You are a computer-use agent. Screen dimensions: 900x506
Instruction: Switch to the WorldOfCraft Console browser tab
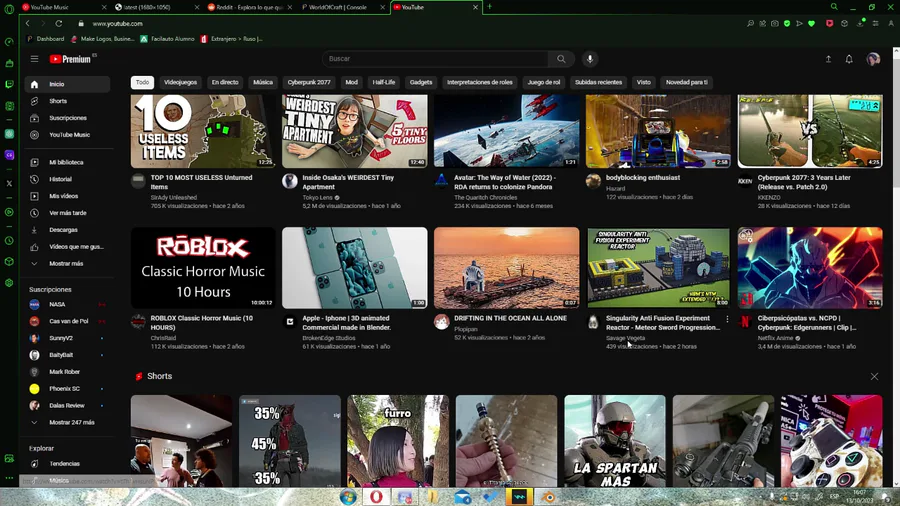343,7
